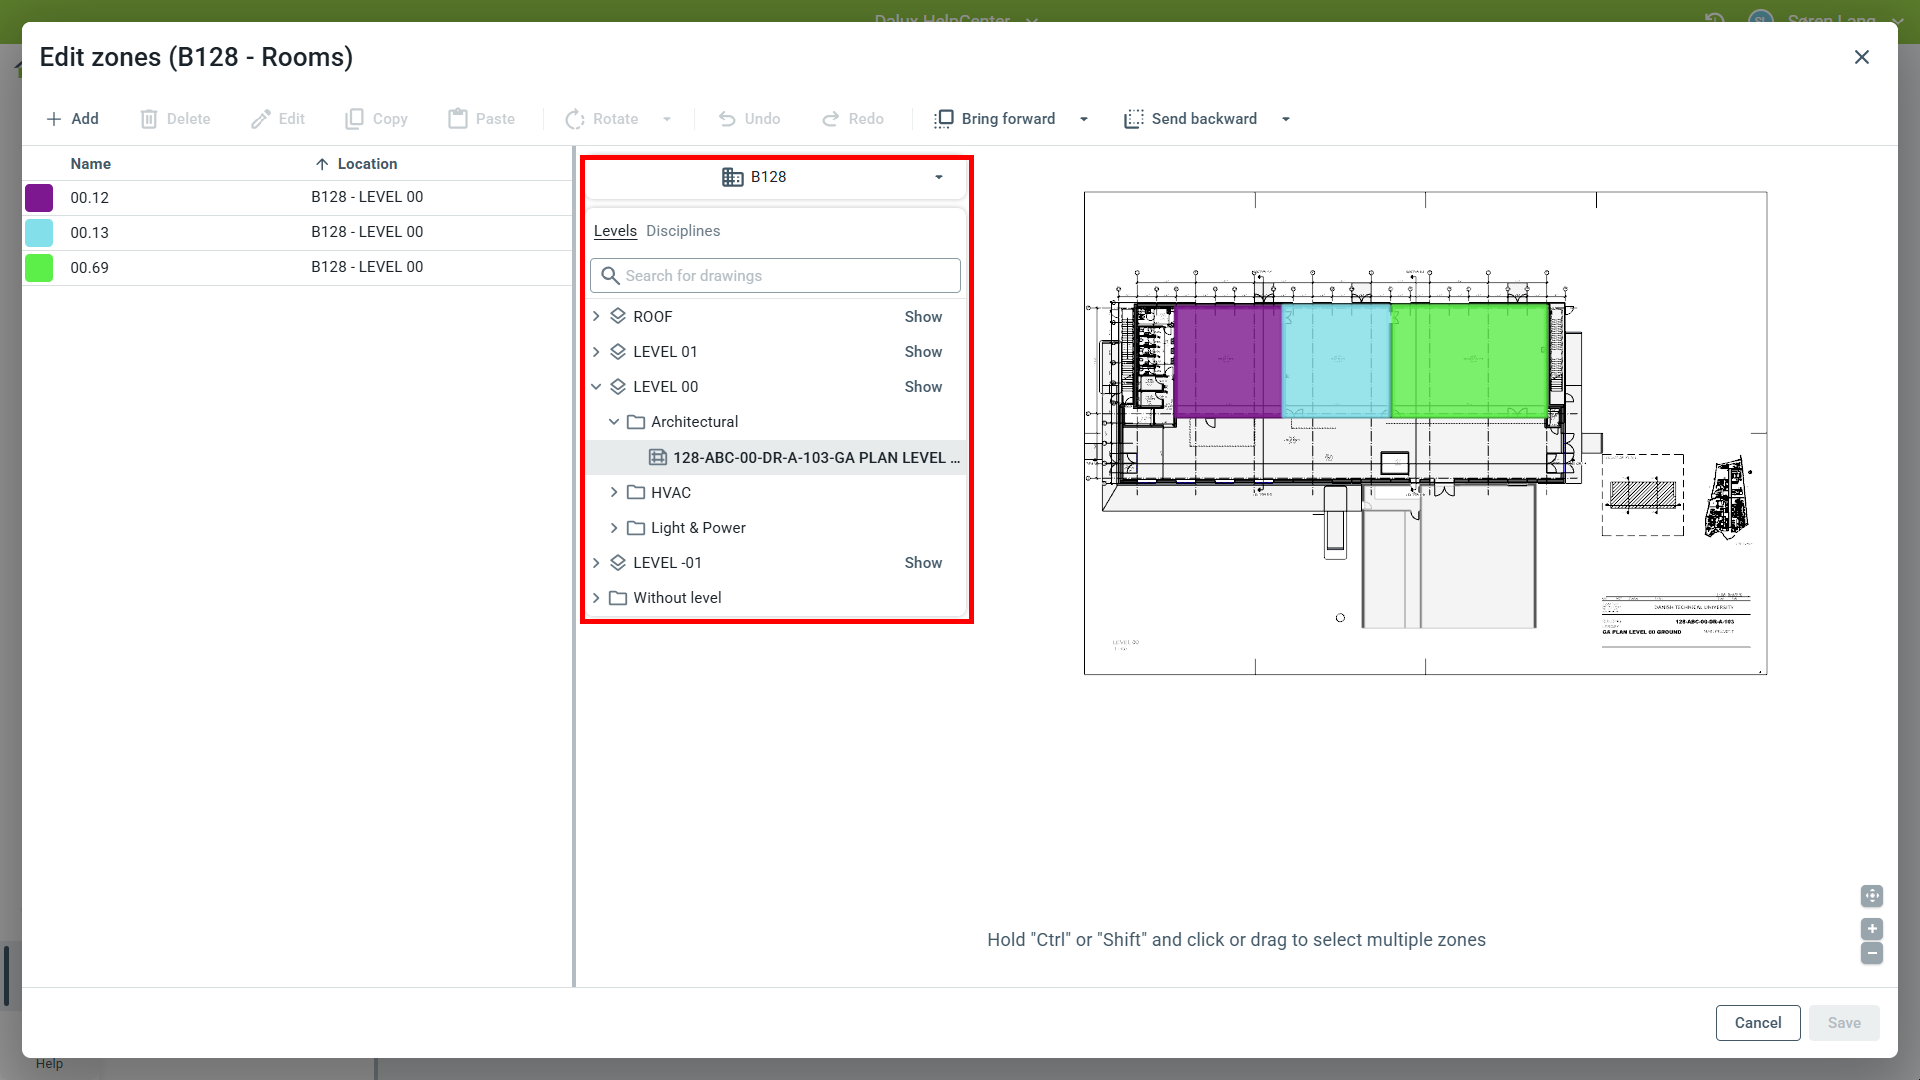Click the zoom in plus icon
This screenshot has width=1920, height=1080.
click(x=1872, y=929)
